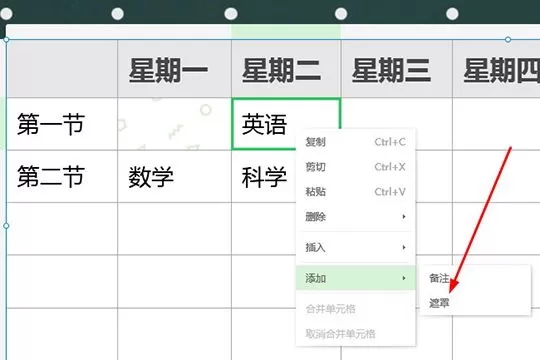
Task: Click the top-left table resize handle
Action: click(6, 40)
